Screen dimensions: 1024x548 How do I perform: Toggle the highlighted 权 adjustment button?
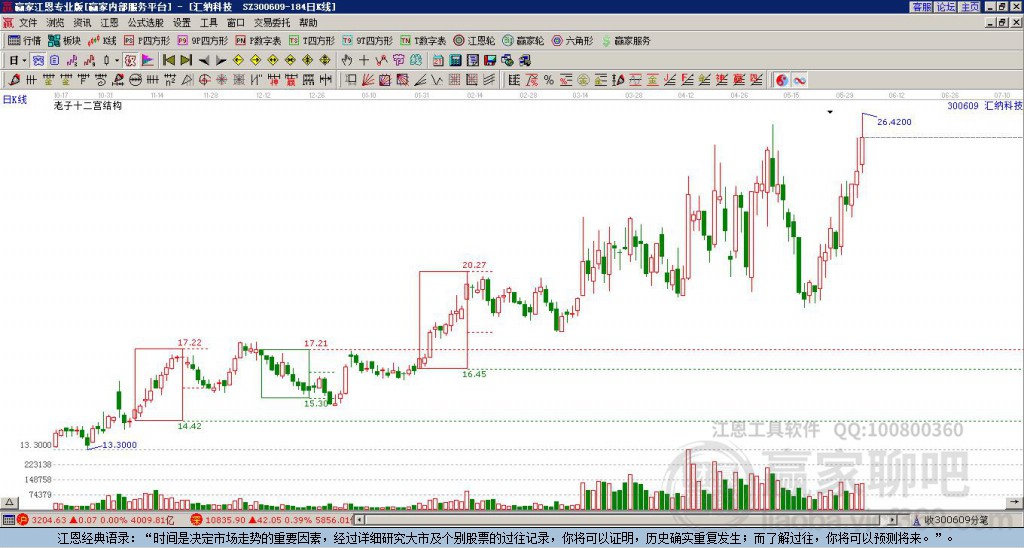[x=130, y=61]
